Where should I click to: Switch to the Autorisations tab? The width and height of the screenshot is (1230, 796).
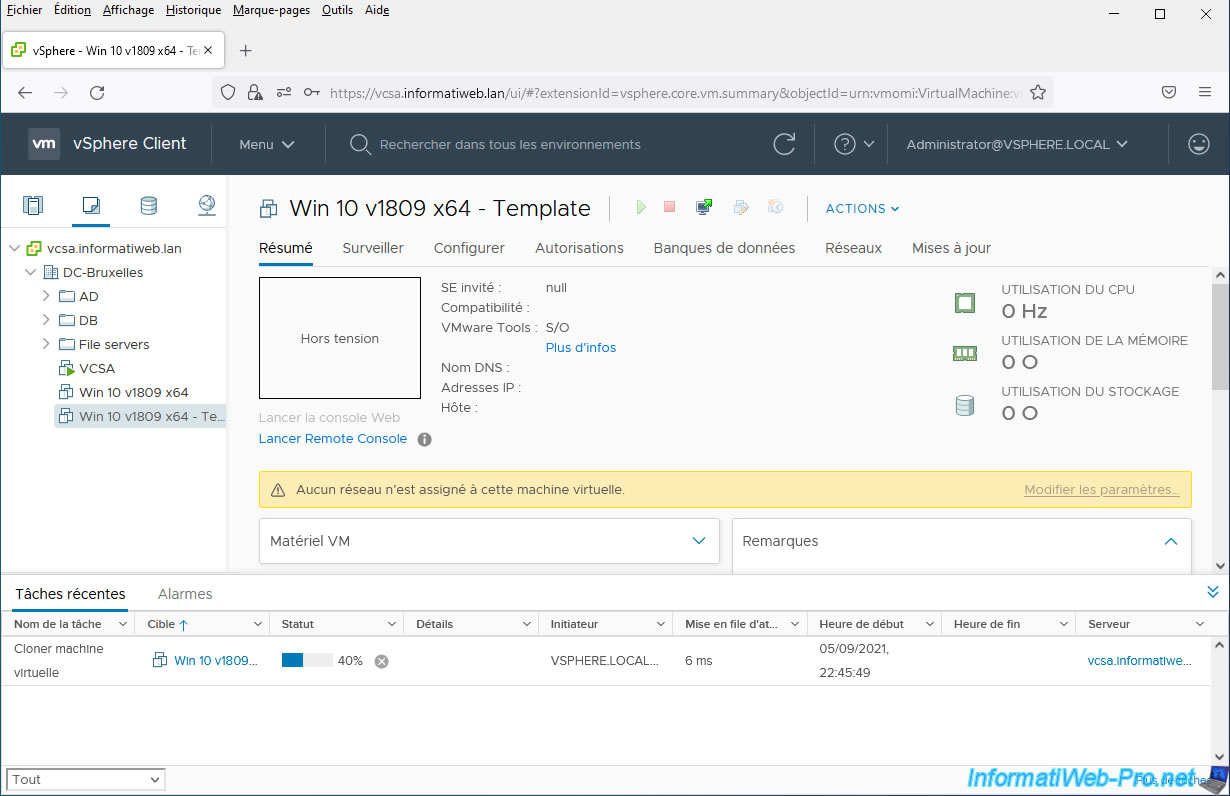[579, 248]
